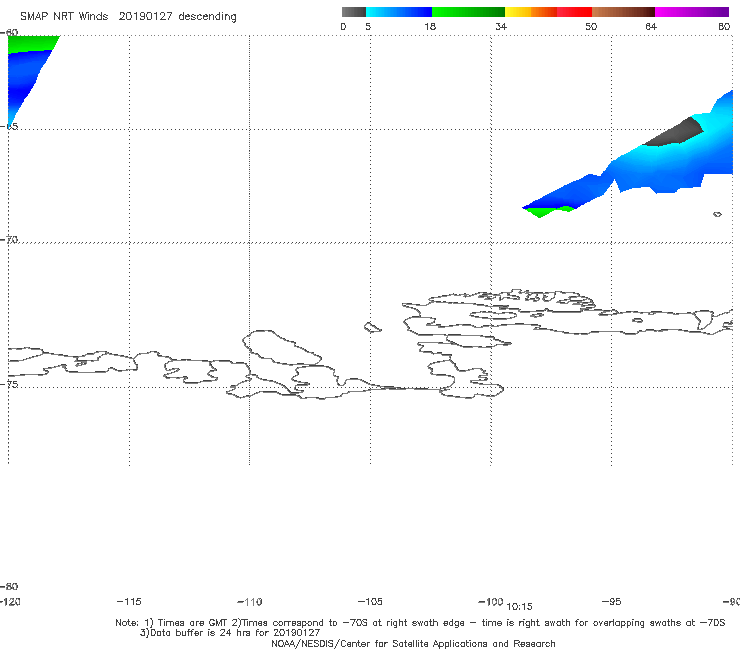Click the '50' label under the color bar

click(591, 26)
